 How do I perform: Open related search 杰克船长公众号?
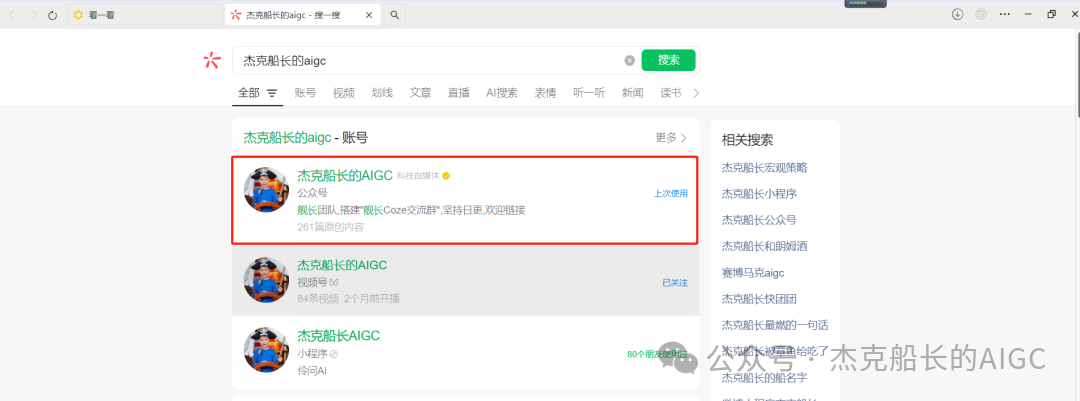(x=759, y=220)
